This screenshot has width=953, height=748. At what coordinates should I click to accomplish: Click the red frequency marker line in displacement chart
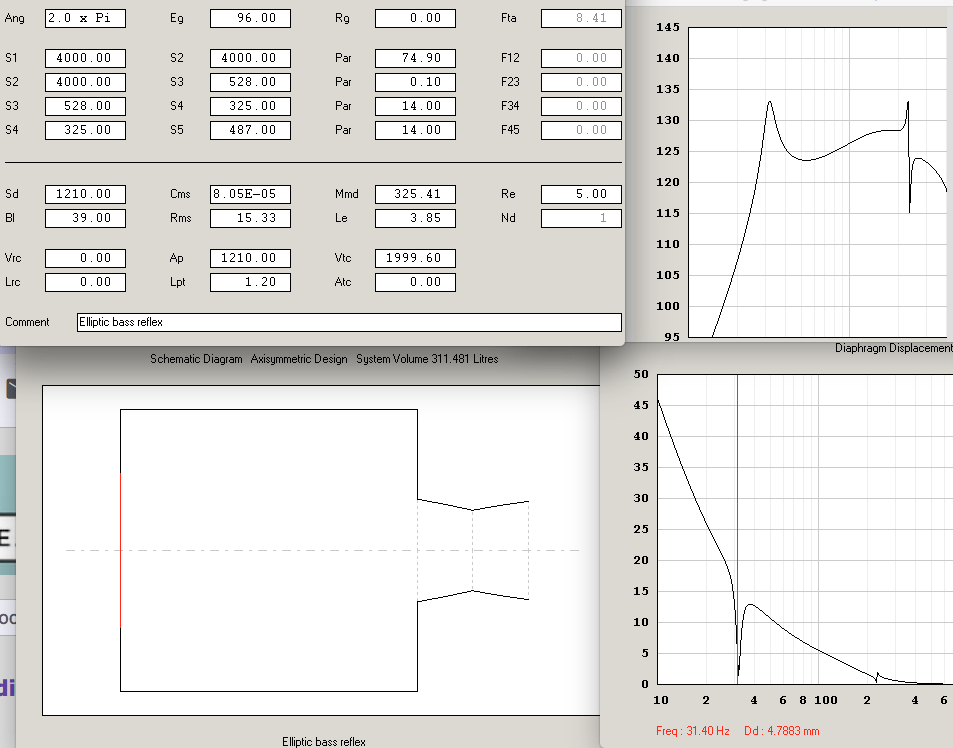[x=737, y=529]
